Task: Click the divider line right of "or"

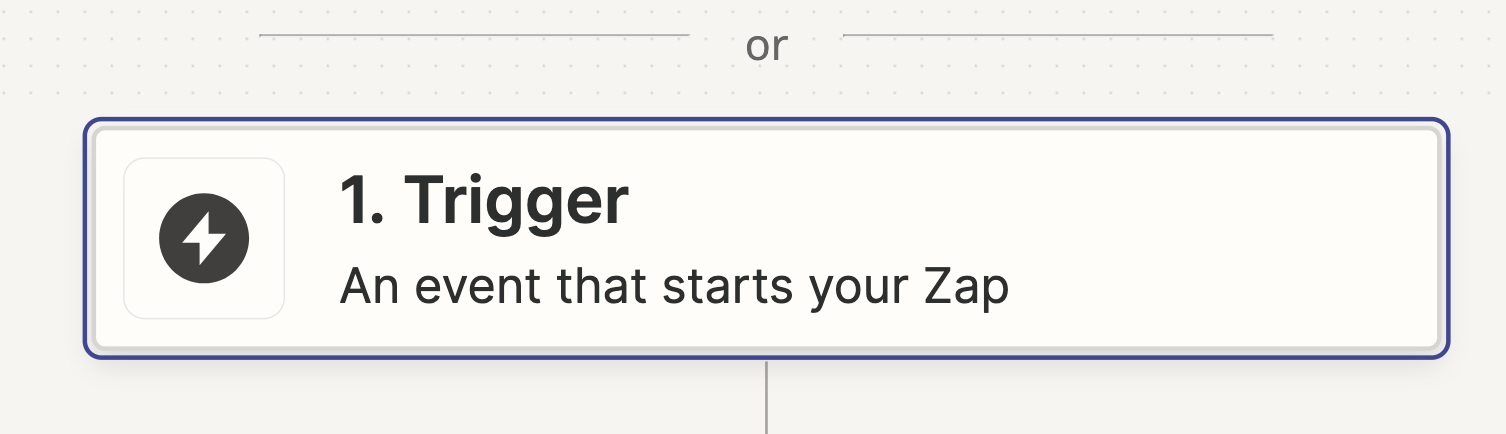Action: tap(1058, 35)
